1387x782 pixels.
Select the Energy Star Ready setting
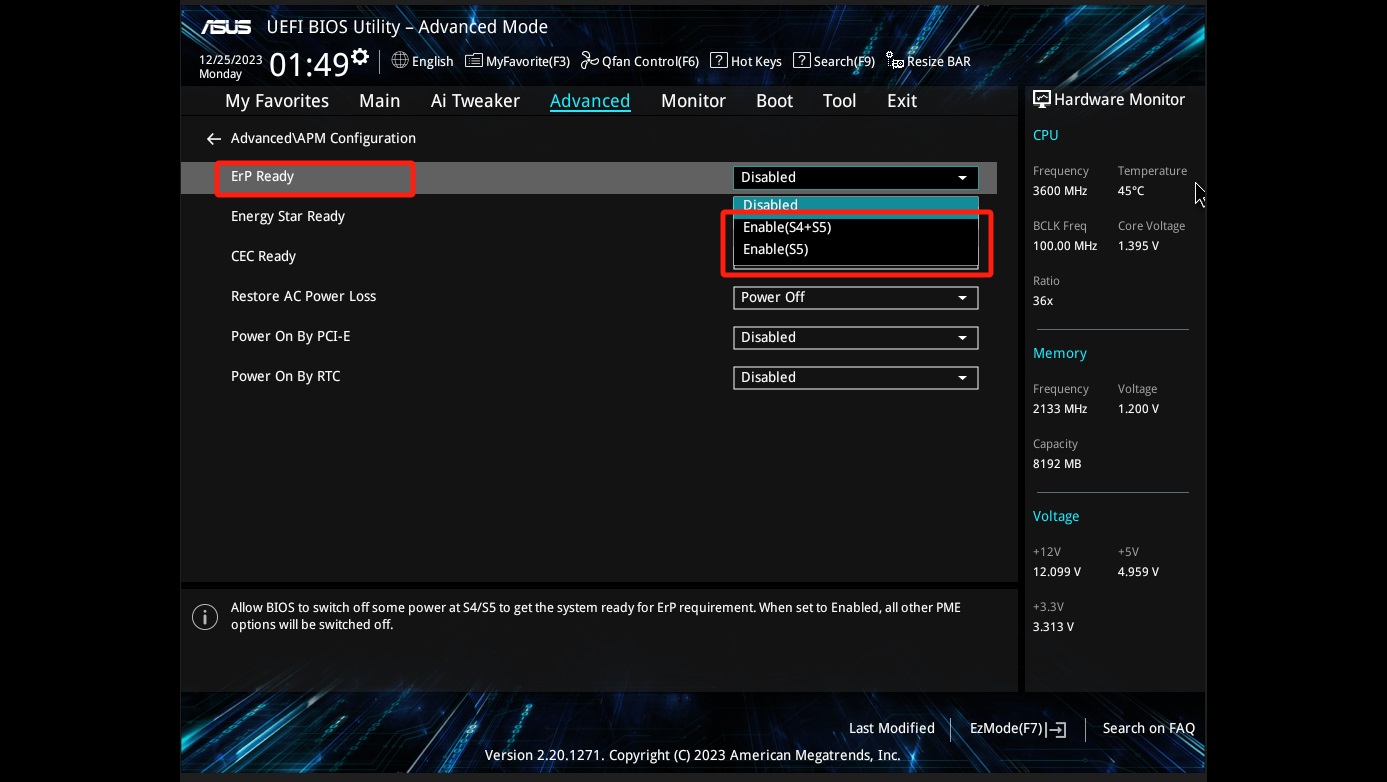(288, 216)
